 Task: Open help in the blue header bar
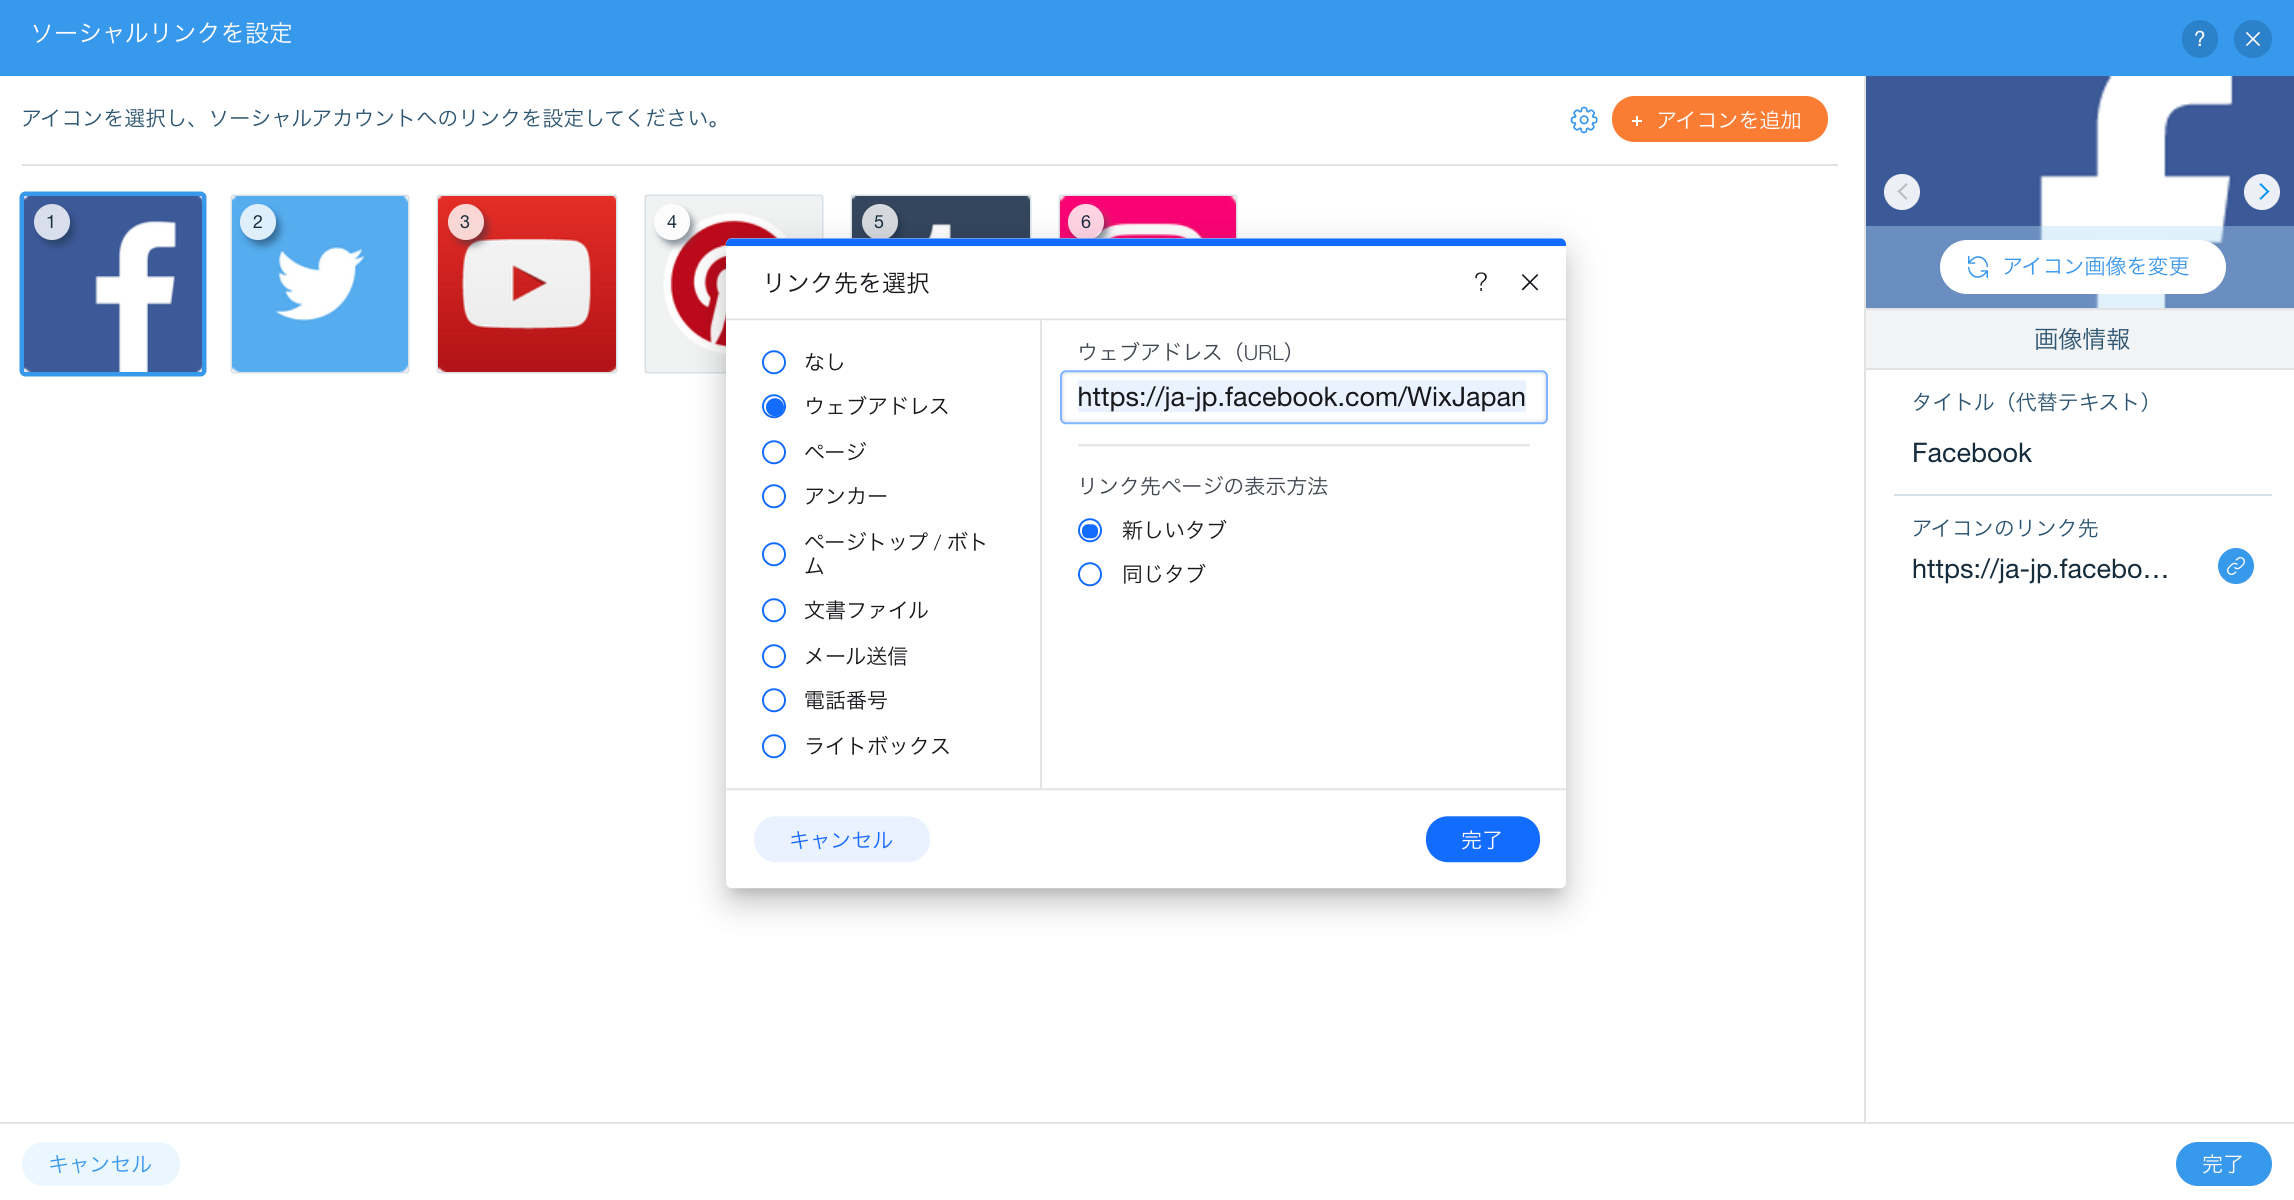[2200, 39]
